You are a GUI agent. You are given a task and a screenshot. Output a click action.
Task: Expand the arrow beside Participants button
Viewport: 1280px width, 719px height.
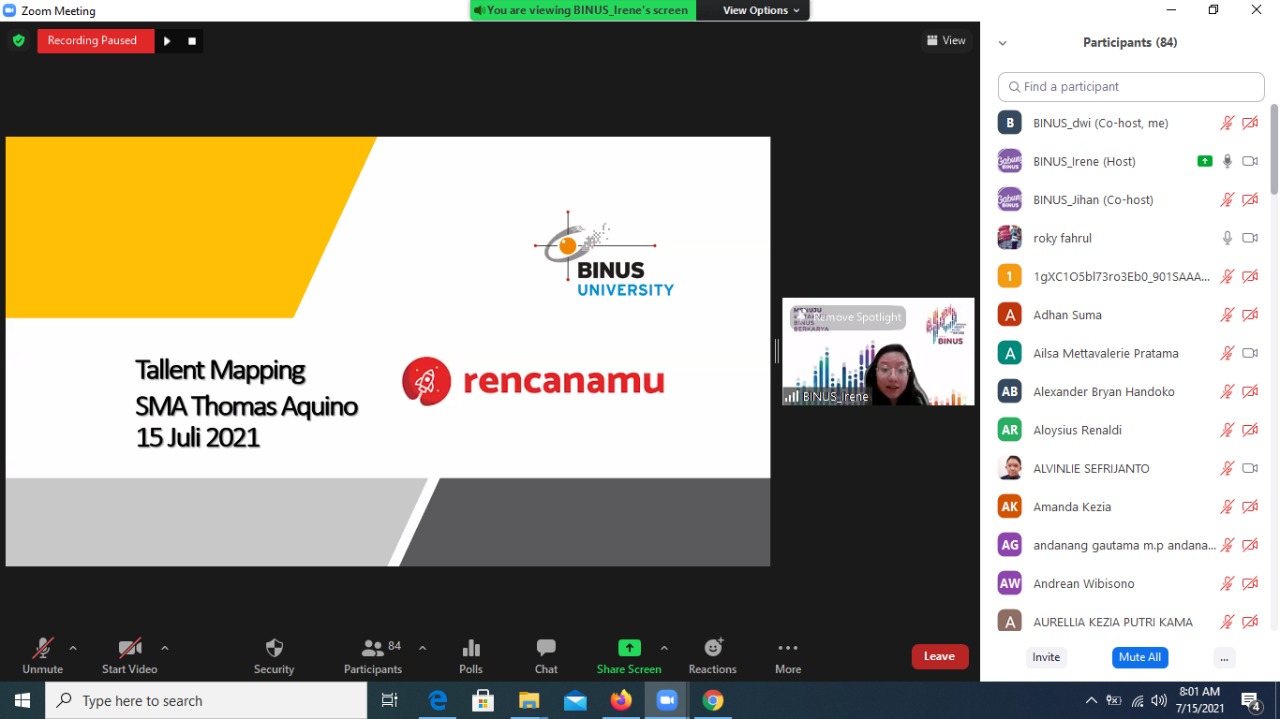point(422,648)
